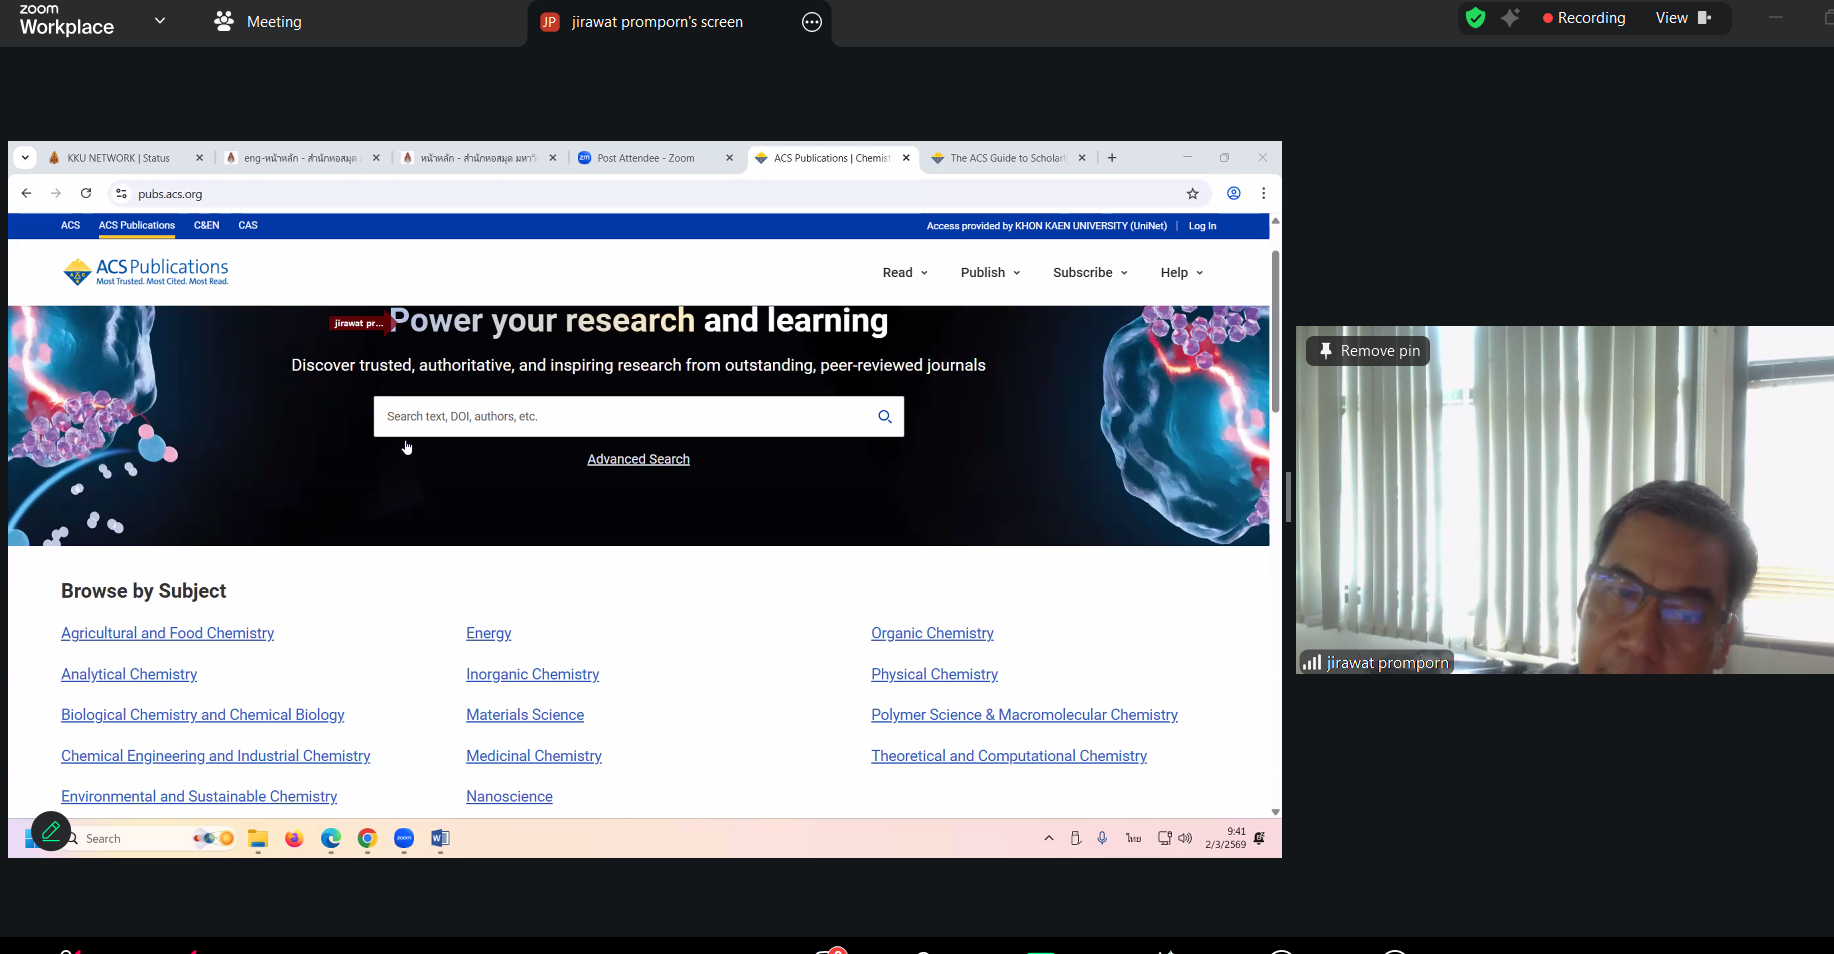Select the C&EN top navigation item
Image resolution: width=1834 pixels, height=954 pixels.
click(x=206, y=226)
